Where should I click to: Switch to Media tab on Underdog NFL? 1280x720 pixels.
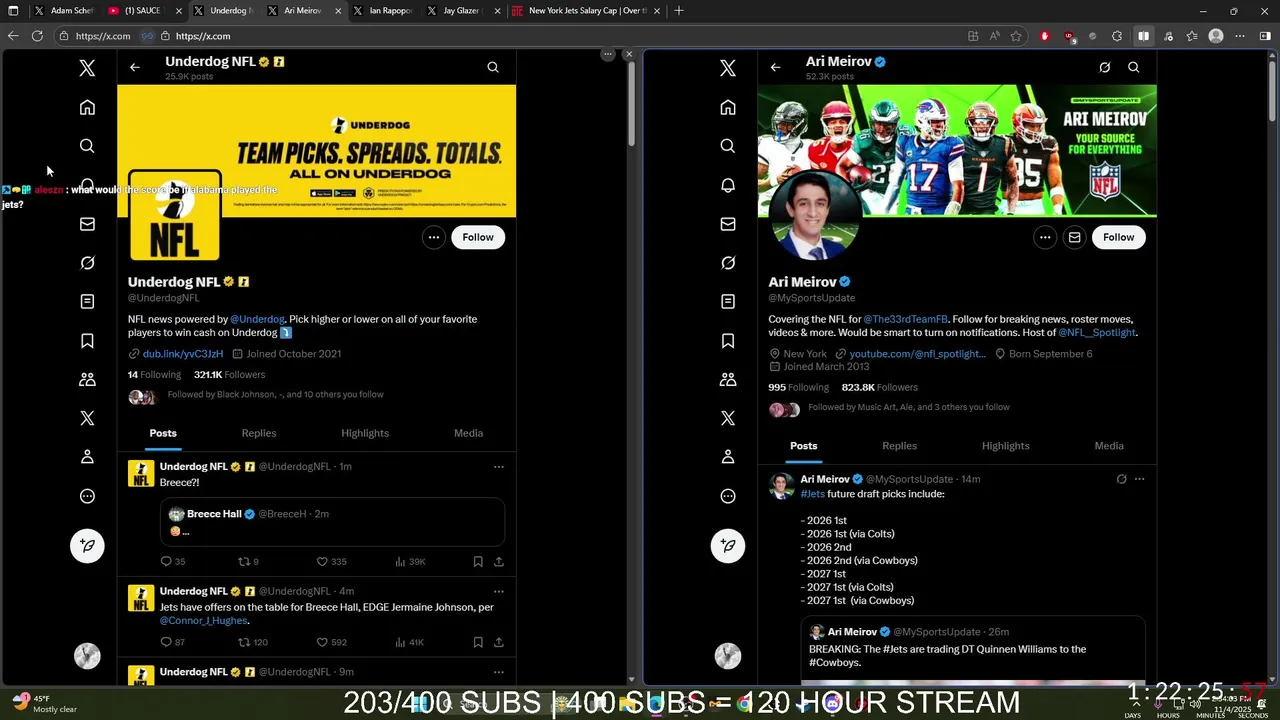pos(468,433)
